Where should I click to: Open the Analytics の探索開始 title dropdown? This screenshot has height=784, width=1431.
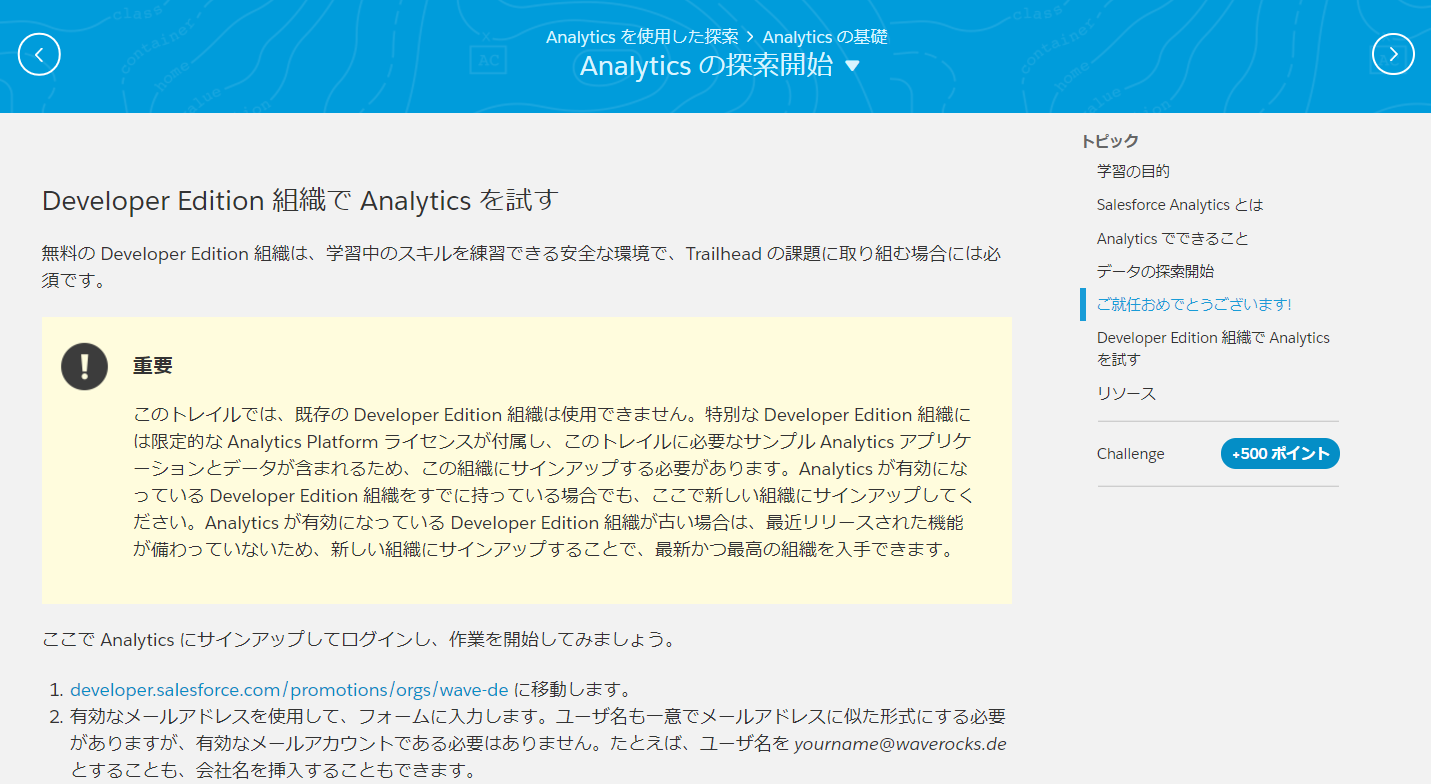[x=719, y=66]
